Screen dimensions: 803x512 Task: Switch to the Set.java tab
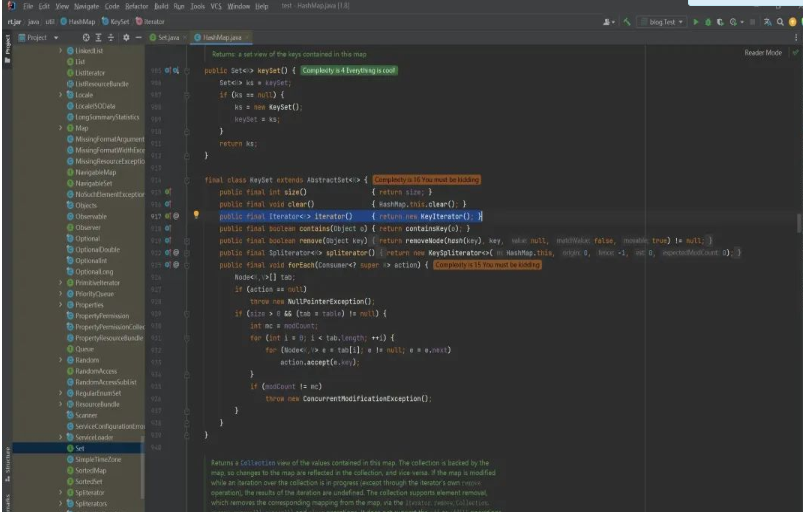click(168, 37)
